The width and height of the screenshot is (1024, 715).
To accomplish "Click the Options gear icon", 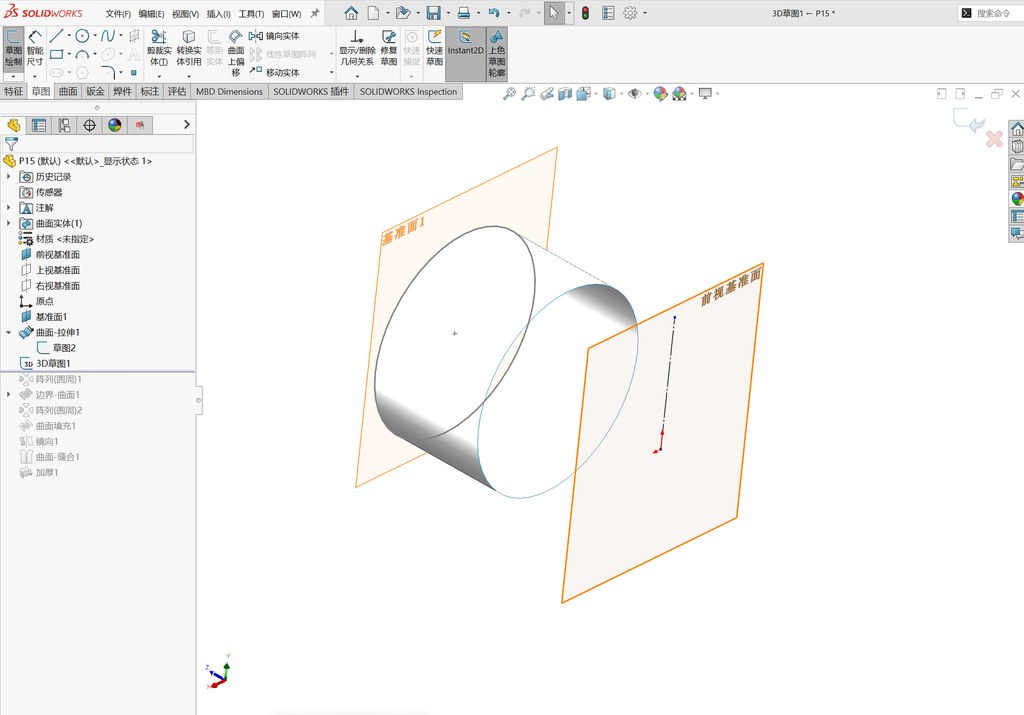I will (630, 13).
